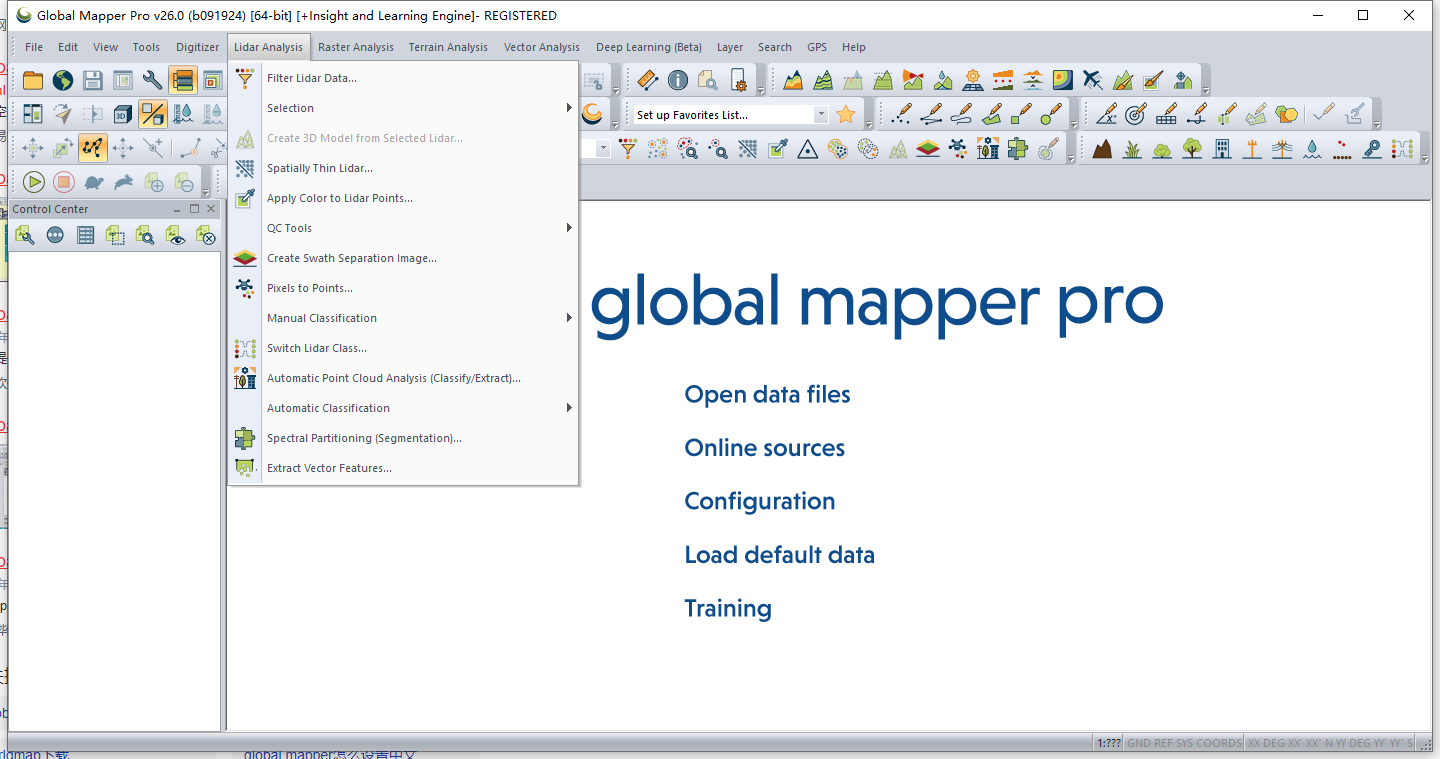This screenshot has width=1440, height=759.
Task: Click the Open data files link
Action: (767, 394)
